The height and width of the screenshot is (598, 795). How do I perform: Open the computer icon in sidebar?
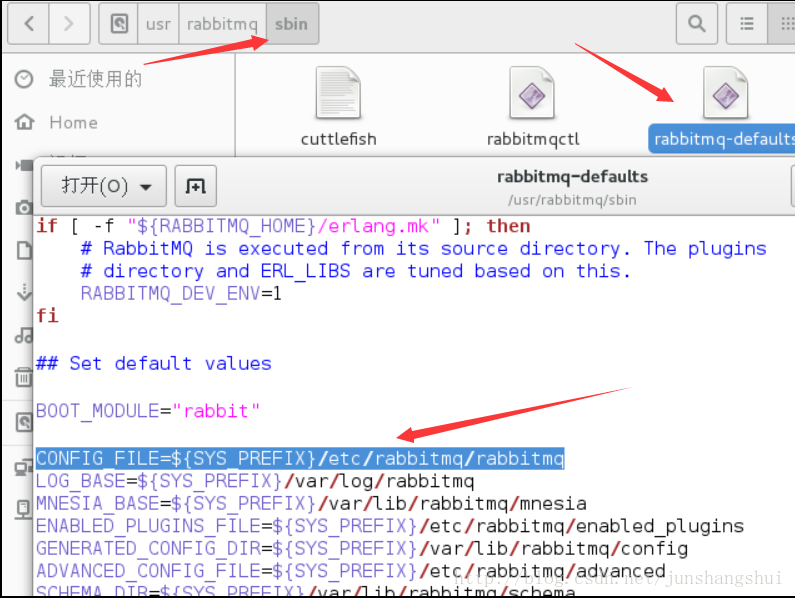[x=24, y=467]
